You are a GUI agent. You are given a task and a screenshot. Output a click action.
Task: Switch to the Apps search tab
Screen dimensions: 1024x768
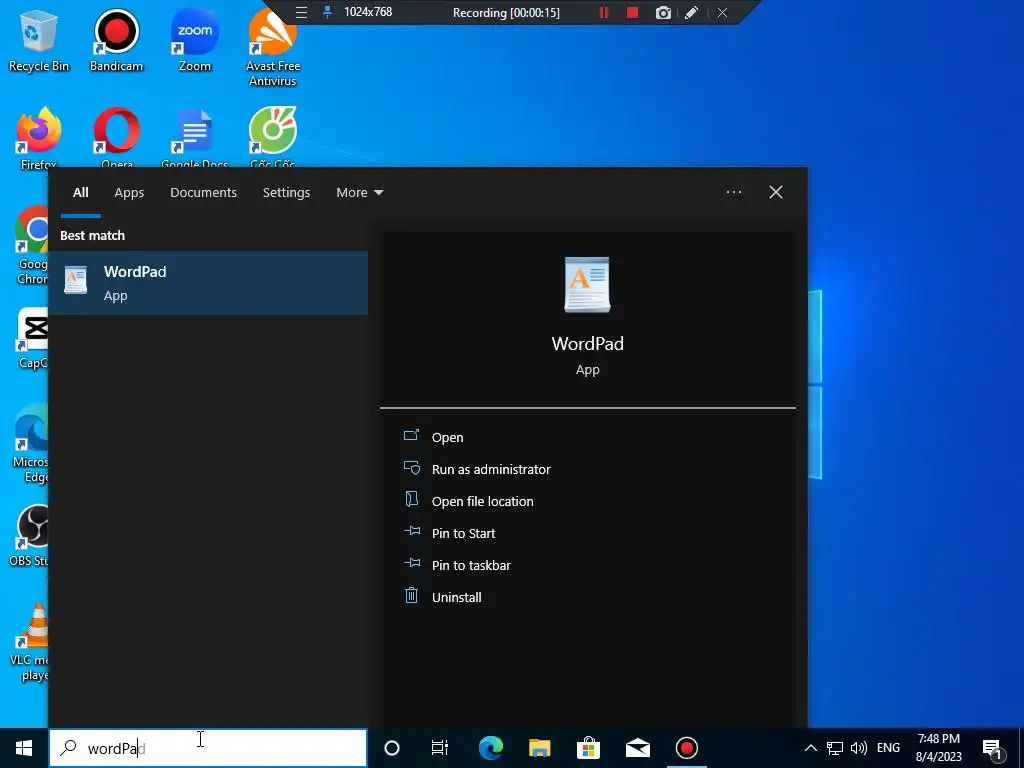coord(129,193)
